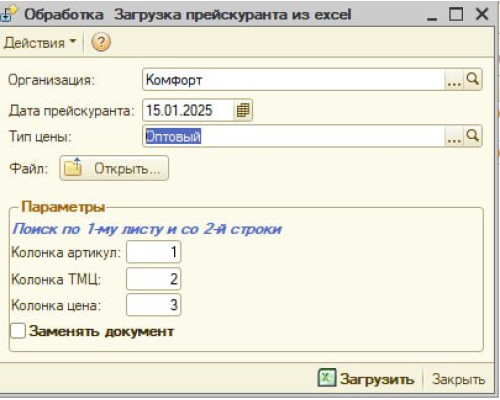Click the Организация: label
500x400 pixels.
pyautogui.click(x=51, y=80)
